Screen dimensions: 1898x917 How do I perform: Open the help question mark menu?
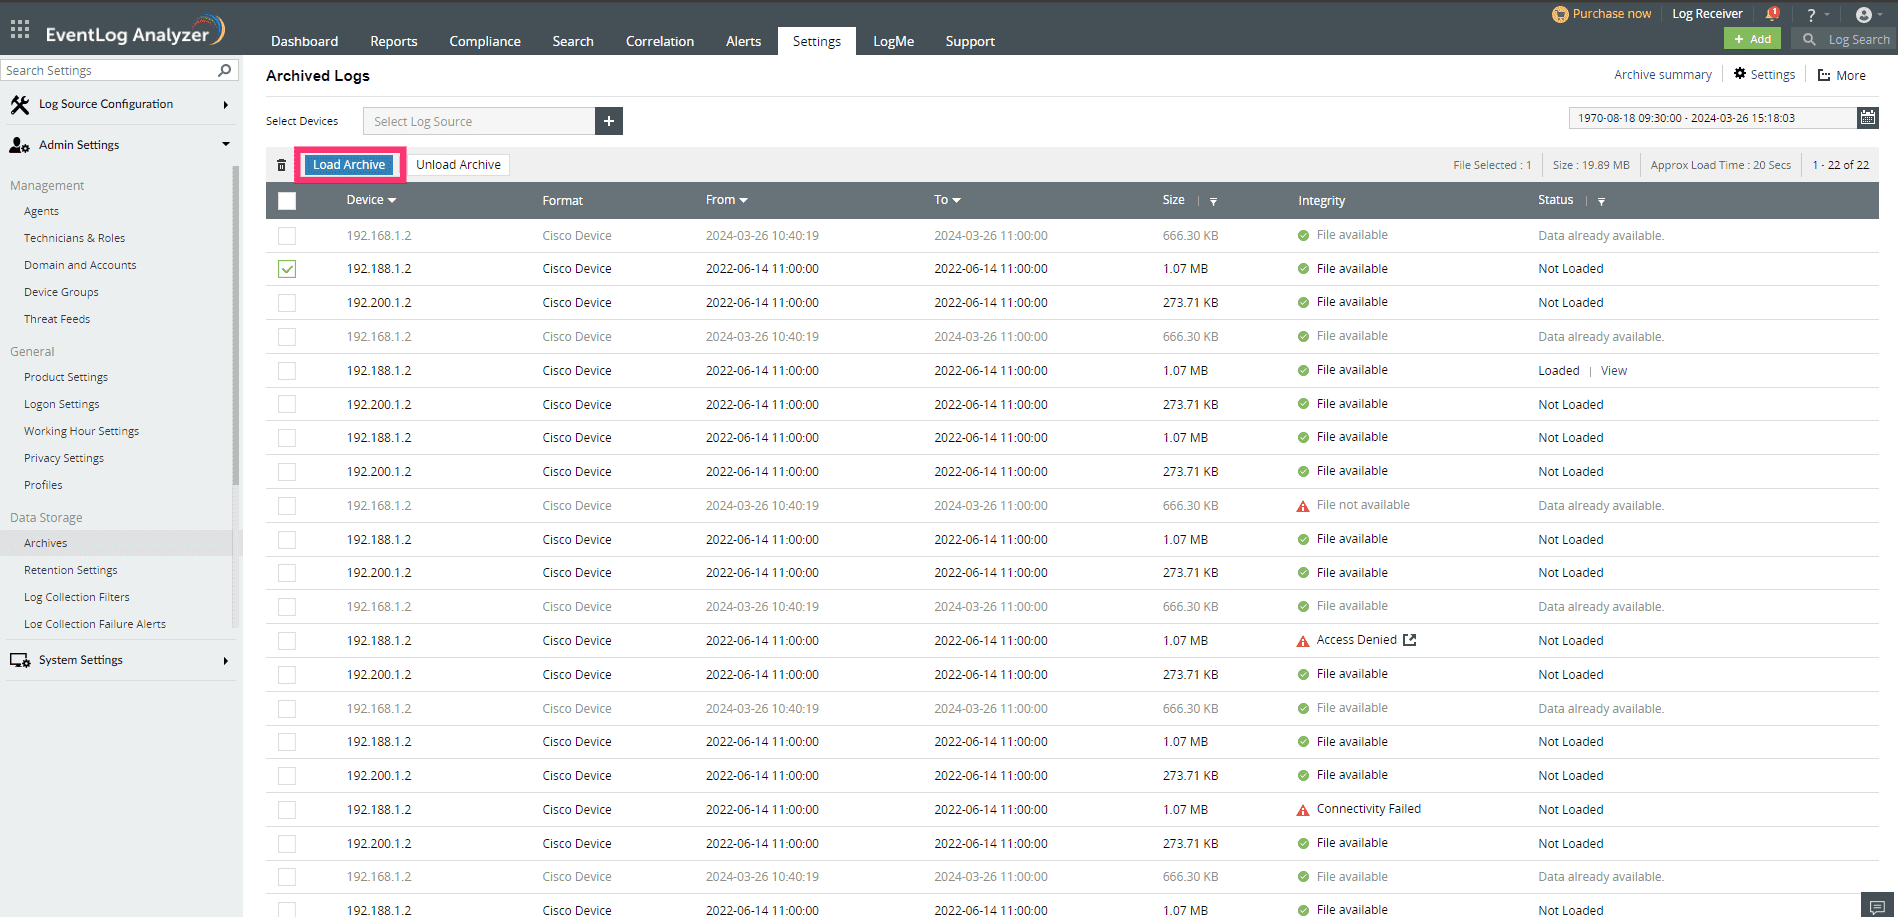(1811, 15)
